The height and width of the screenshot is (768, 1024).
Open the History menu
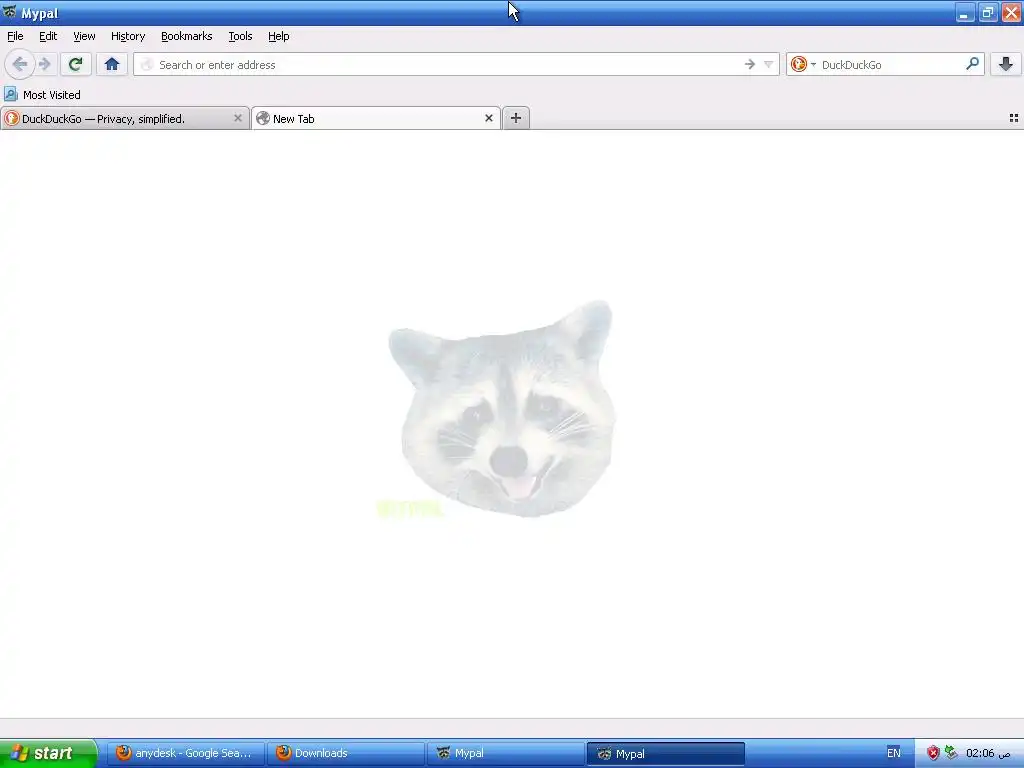click(128, 36)
